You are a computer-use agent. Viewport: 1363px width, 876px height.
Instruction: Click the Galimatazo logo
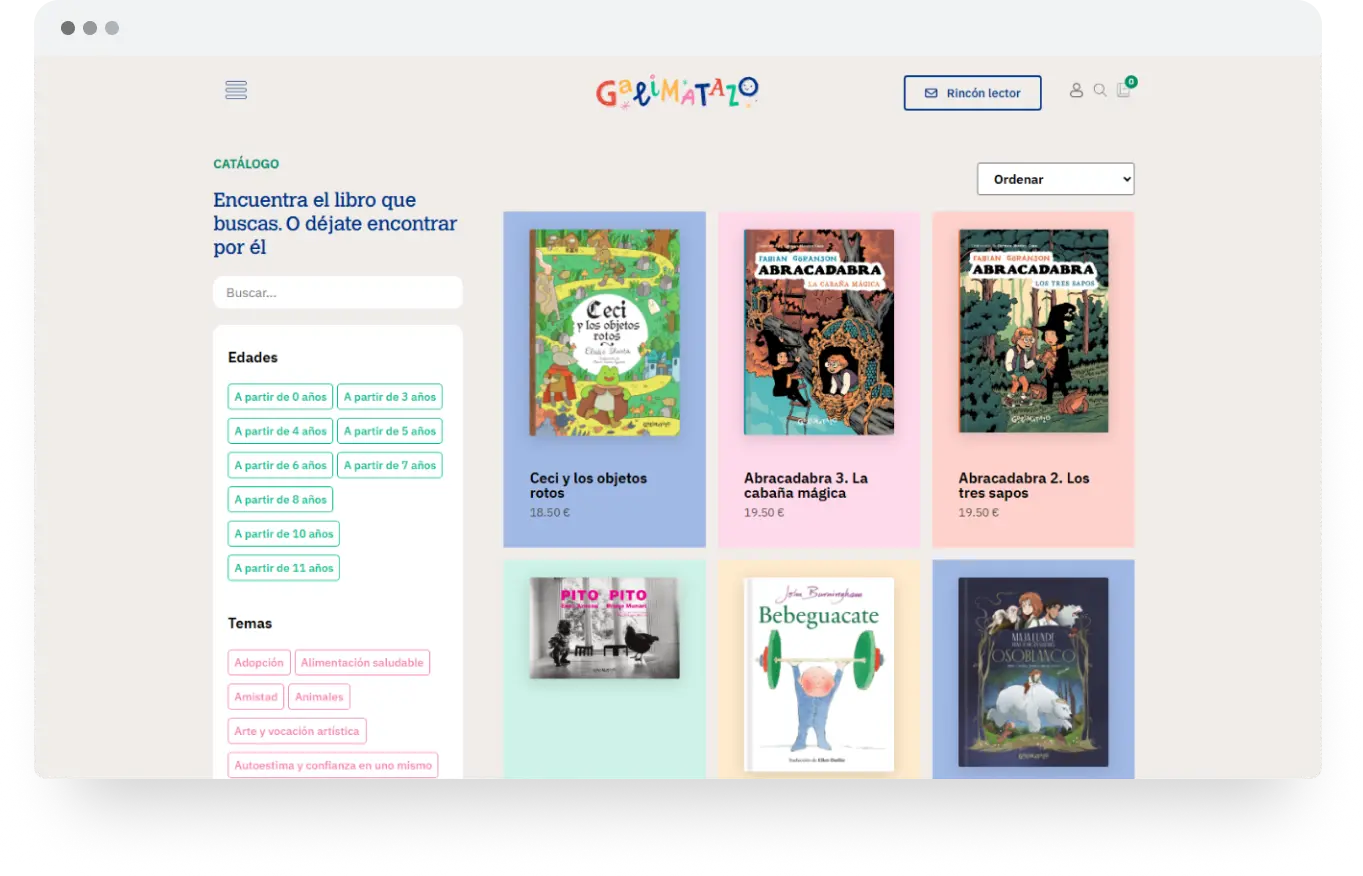click(677, 92)
